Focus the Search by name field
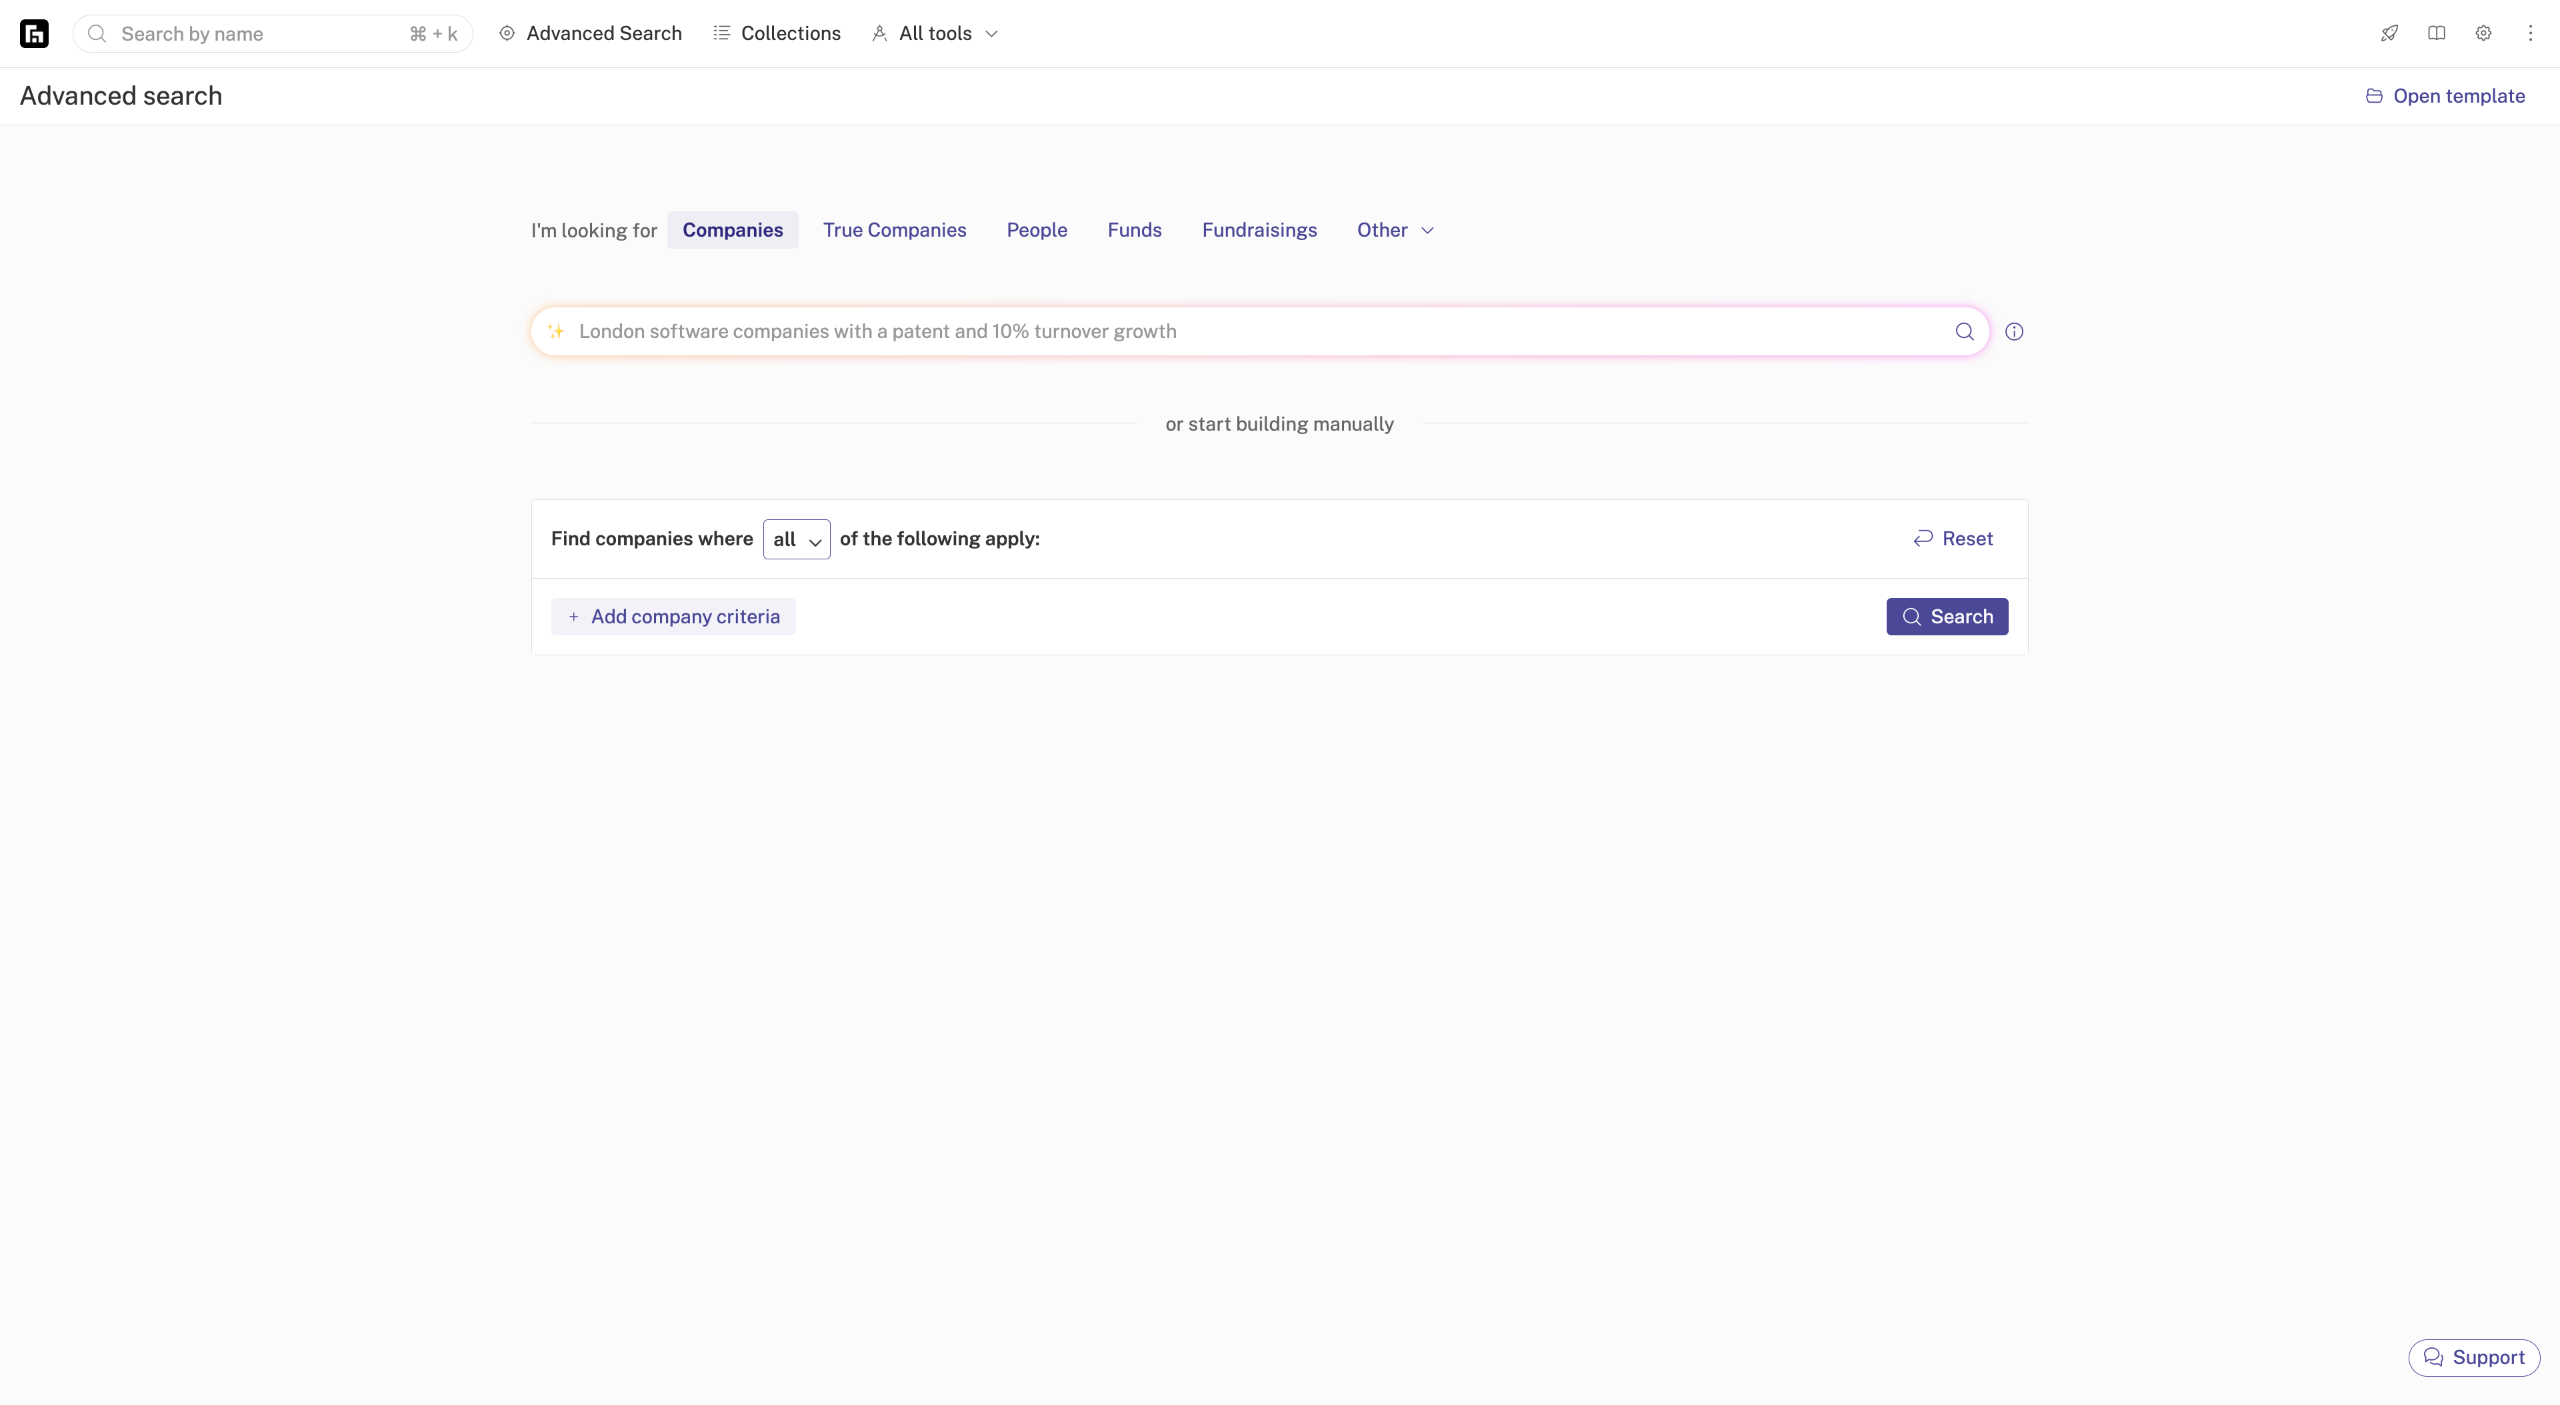 tap(260, 34)
